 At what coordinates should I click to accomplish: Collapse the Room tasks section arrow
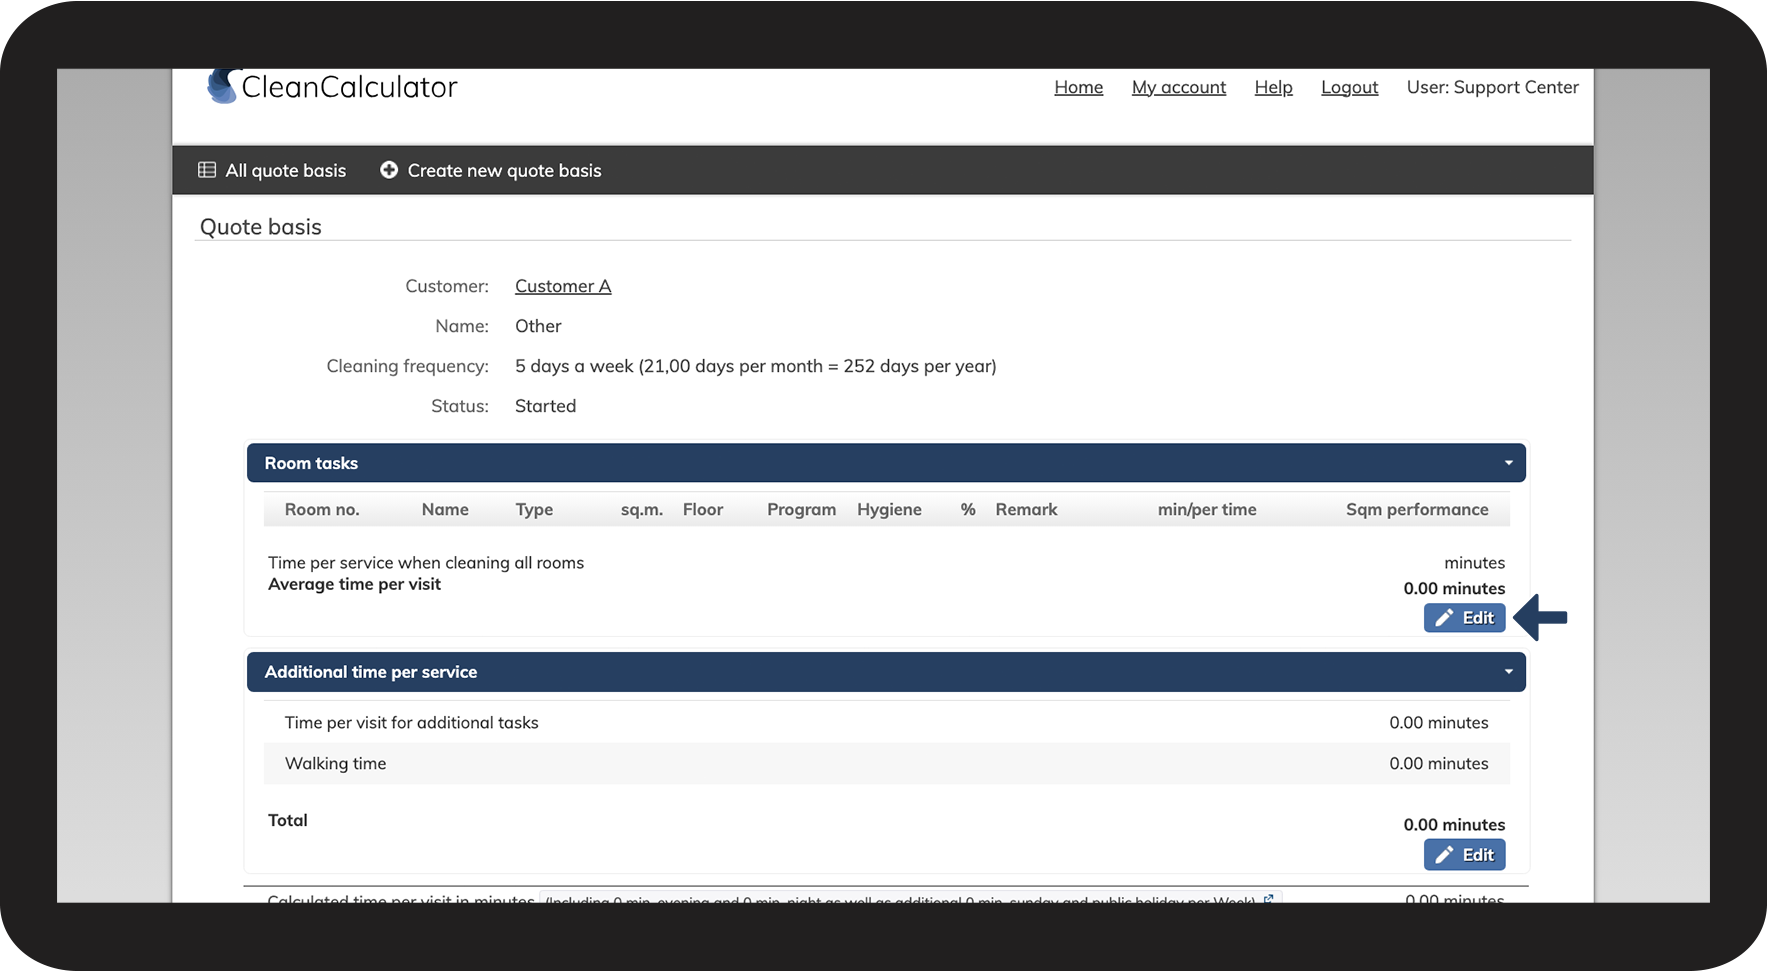1508,463
